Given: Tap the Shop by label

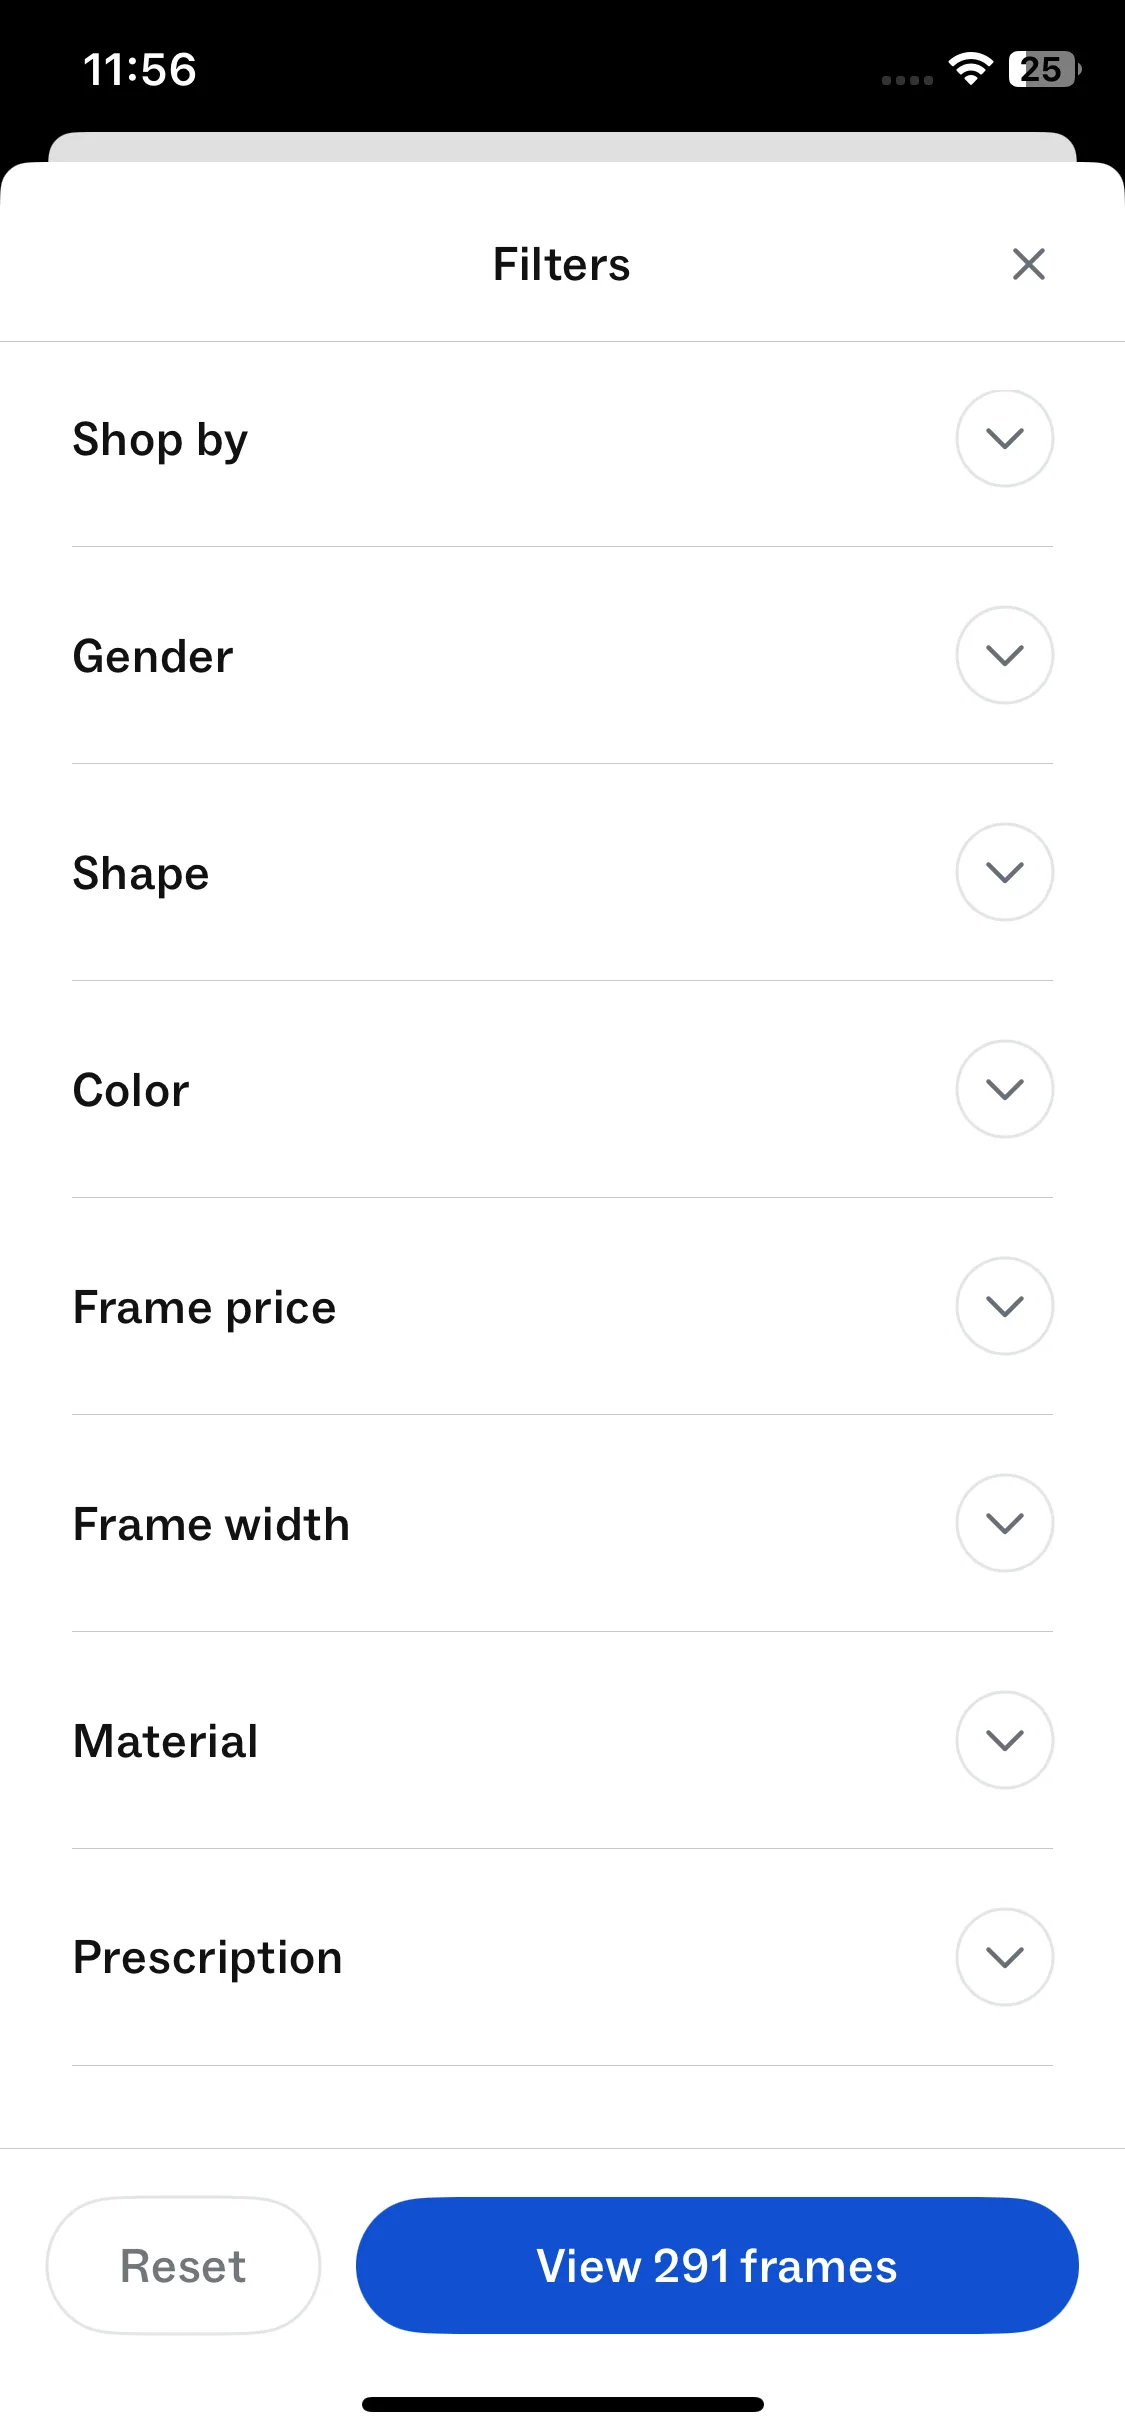Looking at the screenshot, I should tap(160, 440).
